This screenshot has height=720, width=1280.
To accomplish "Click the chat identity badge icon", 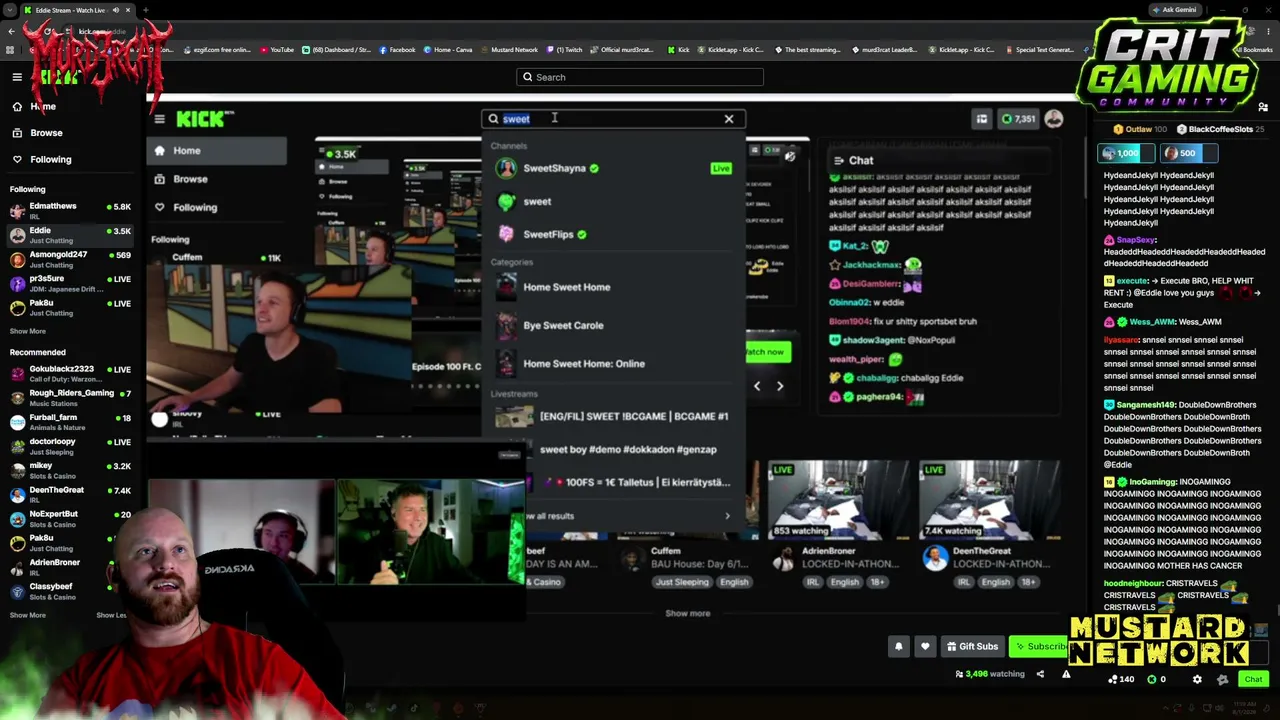I will 1222,680.
